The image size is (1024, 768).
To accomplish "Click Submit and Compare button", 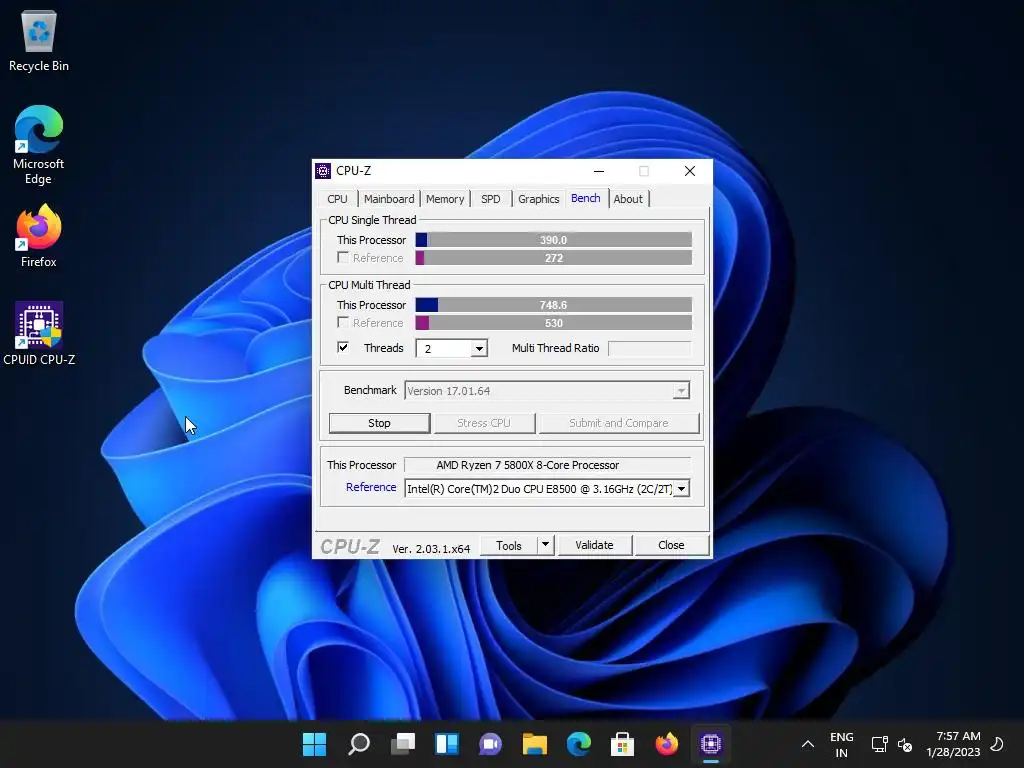I will tap(618, 423).
